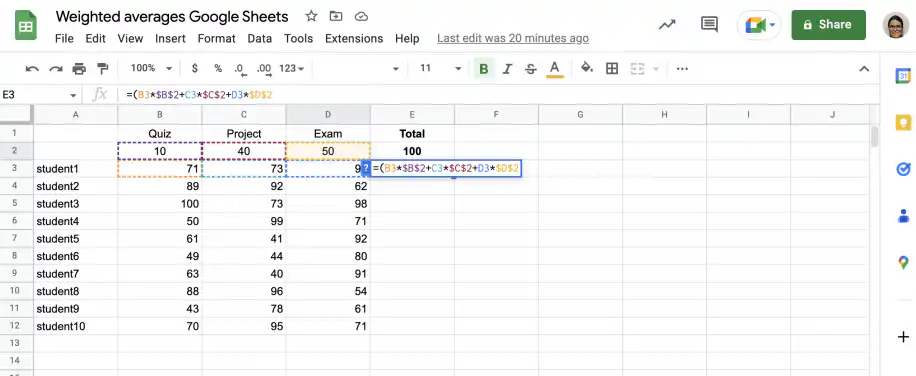Check cloud save status icon

coord(362,16)
